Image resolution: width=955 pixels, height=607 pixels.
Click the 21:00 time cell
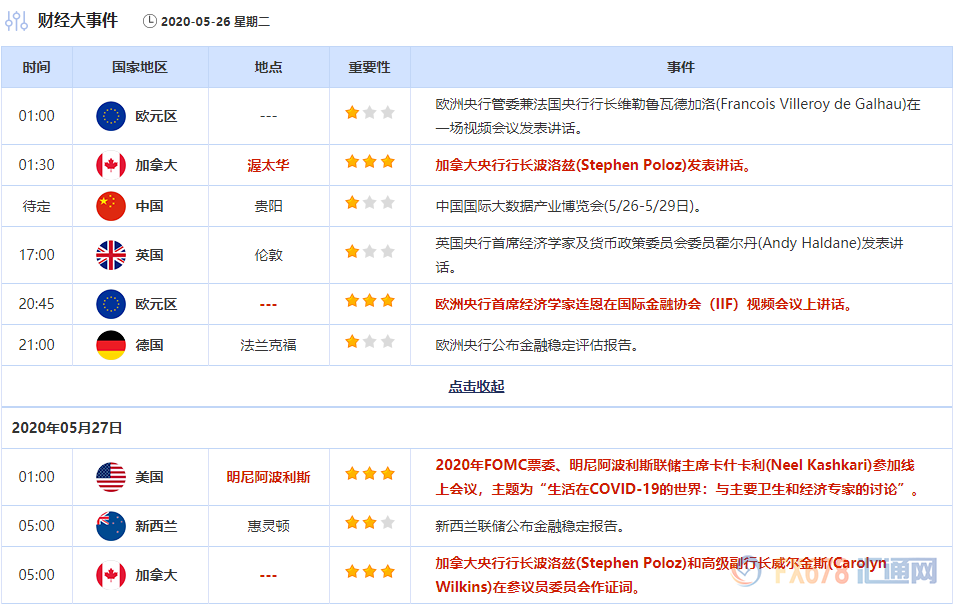(37, 345)
